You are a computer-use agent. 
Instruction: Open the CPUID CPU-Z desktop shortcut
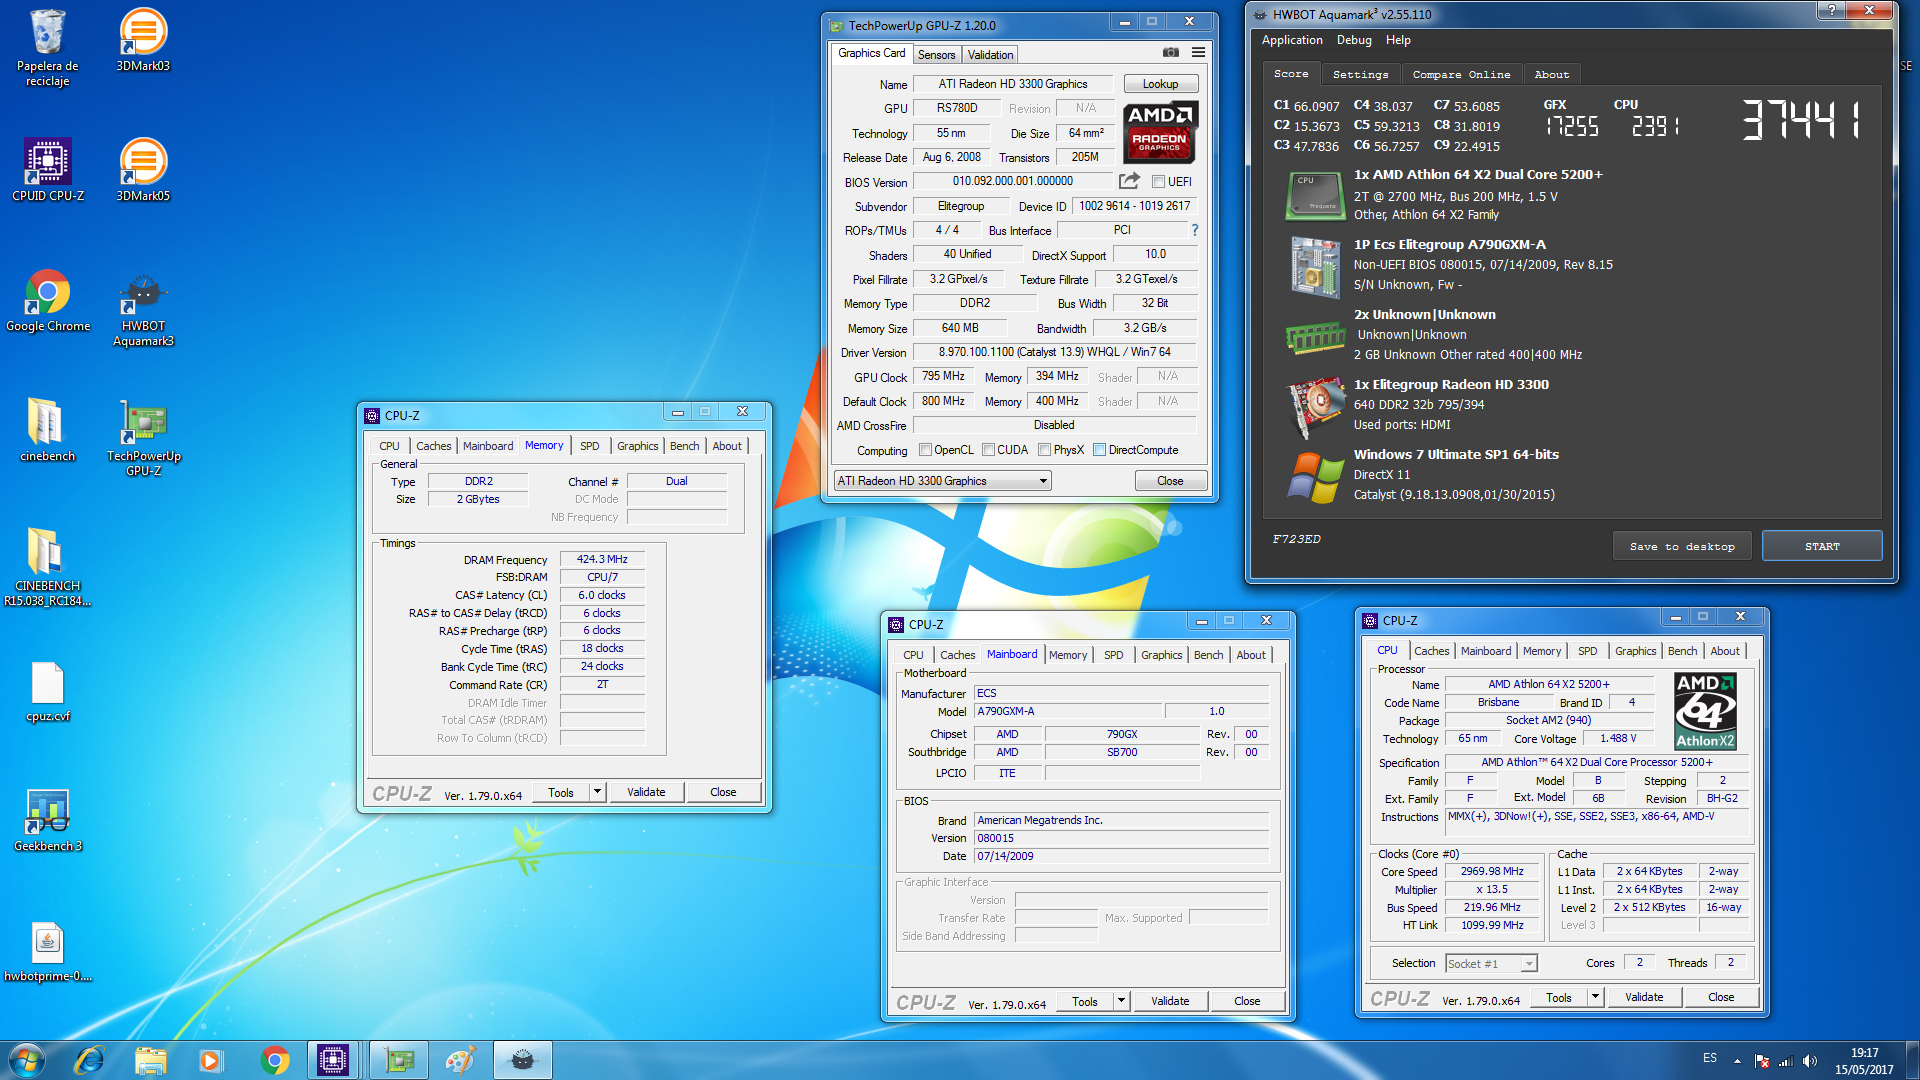(47, 170)
